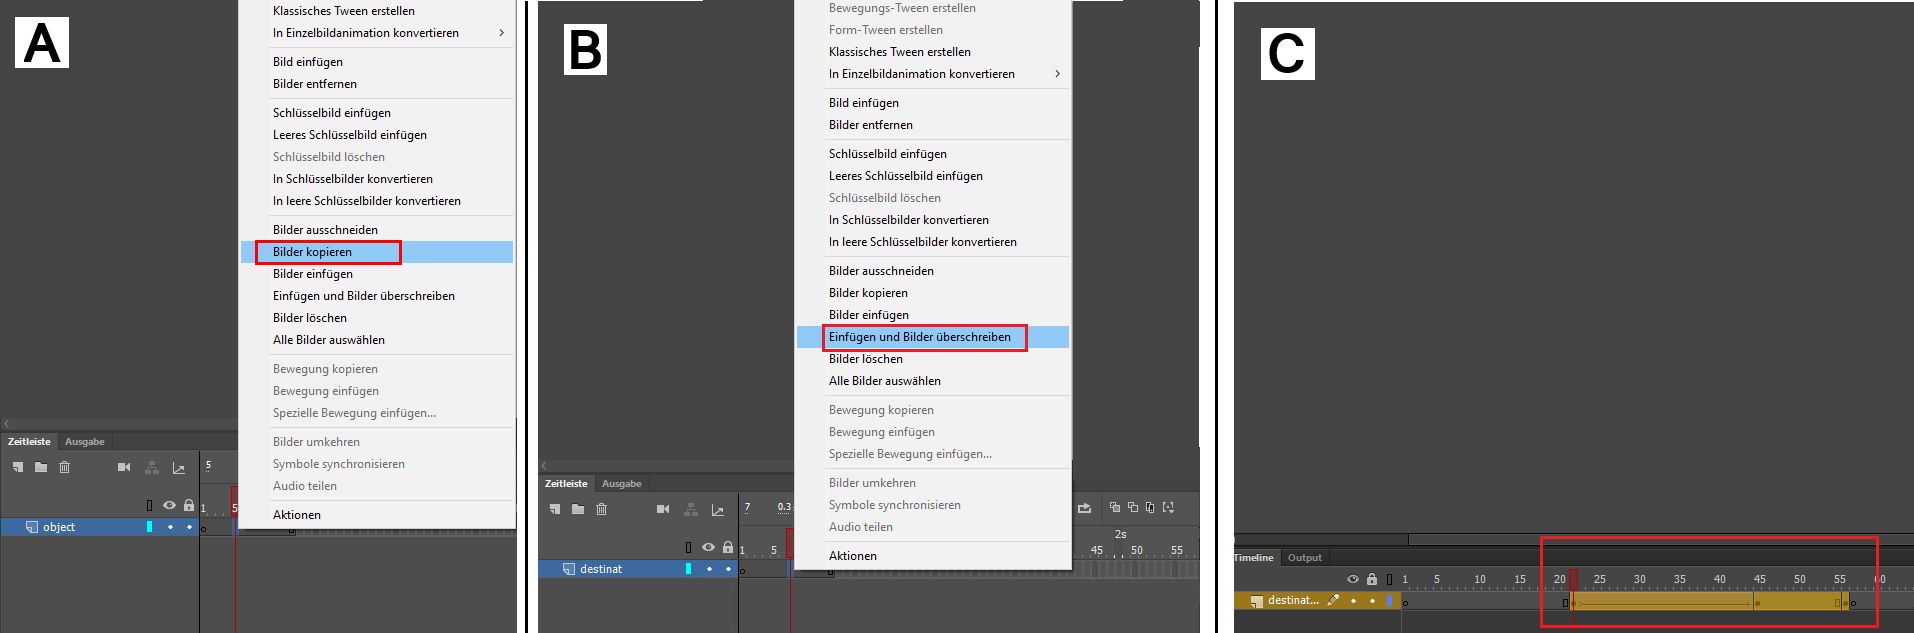Choose 'Leeres Schlüsselbild einfügen' in panel B

tap(933, 176)
